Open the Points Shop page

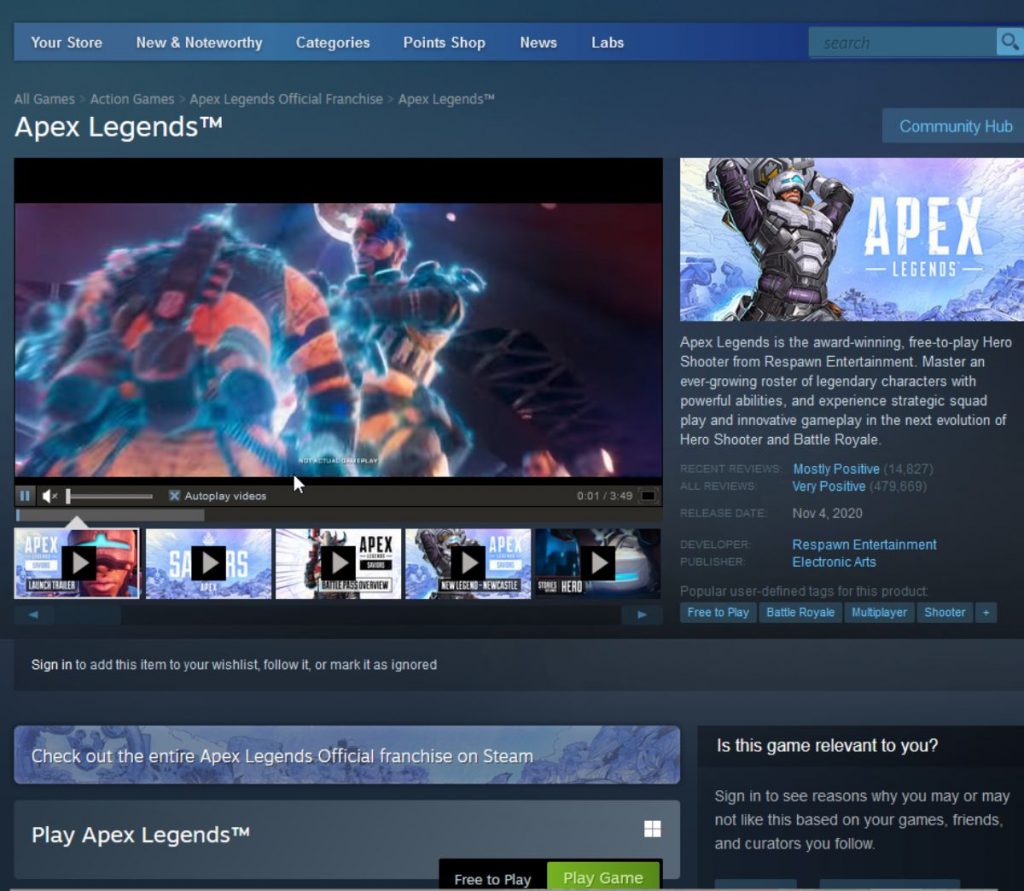point(444,42)
